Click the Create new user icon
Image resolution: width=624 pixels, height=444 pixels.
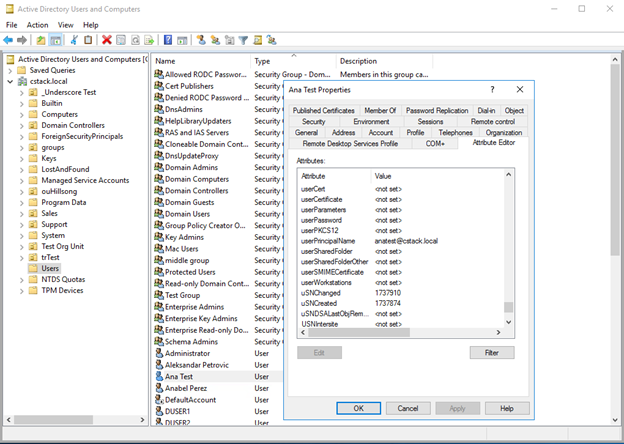201,40
